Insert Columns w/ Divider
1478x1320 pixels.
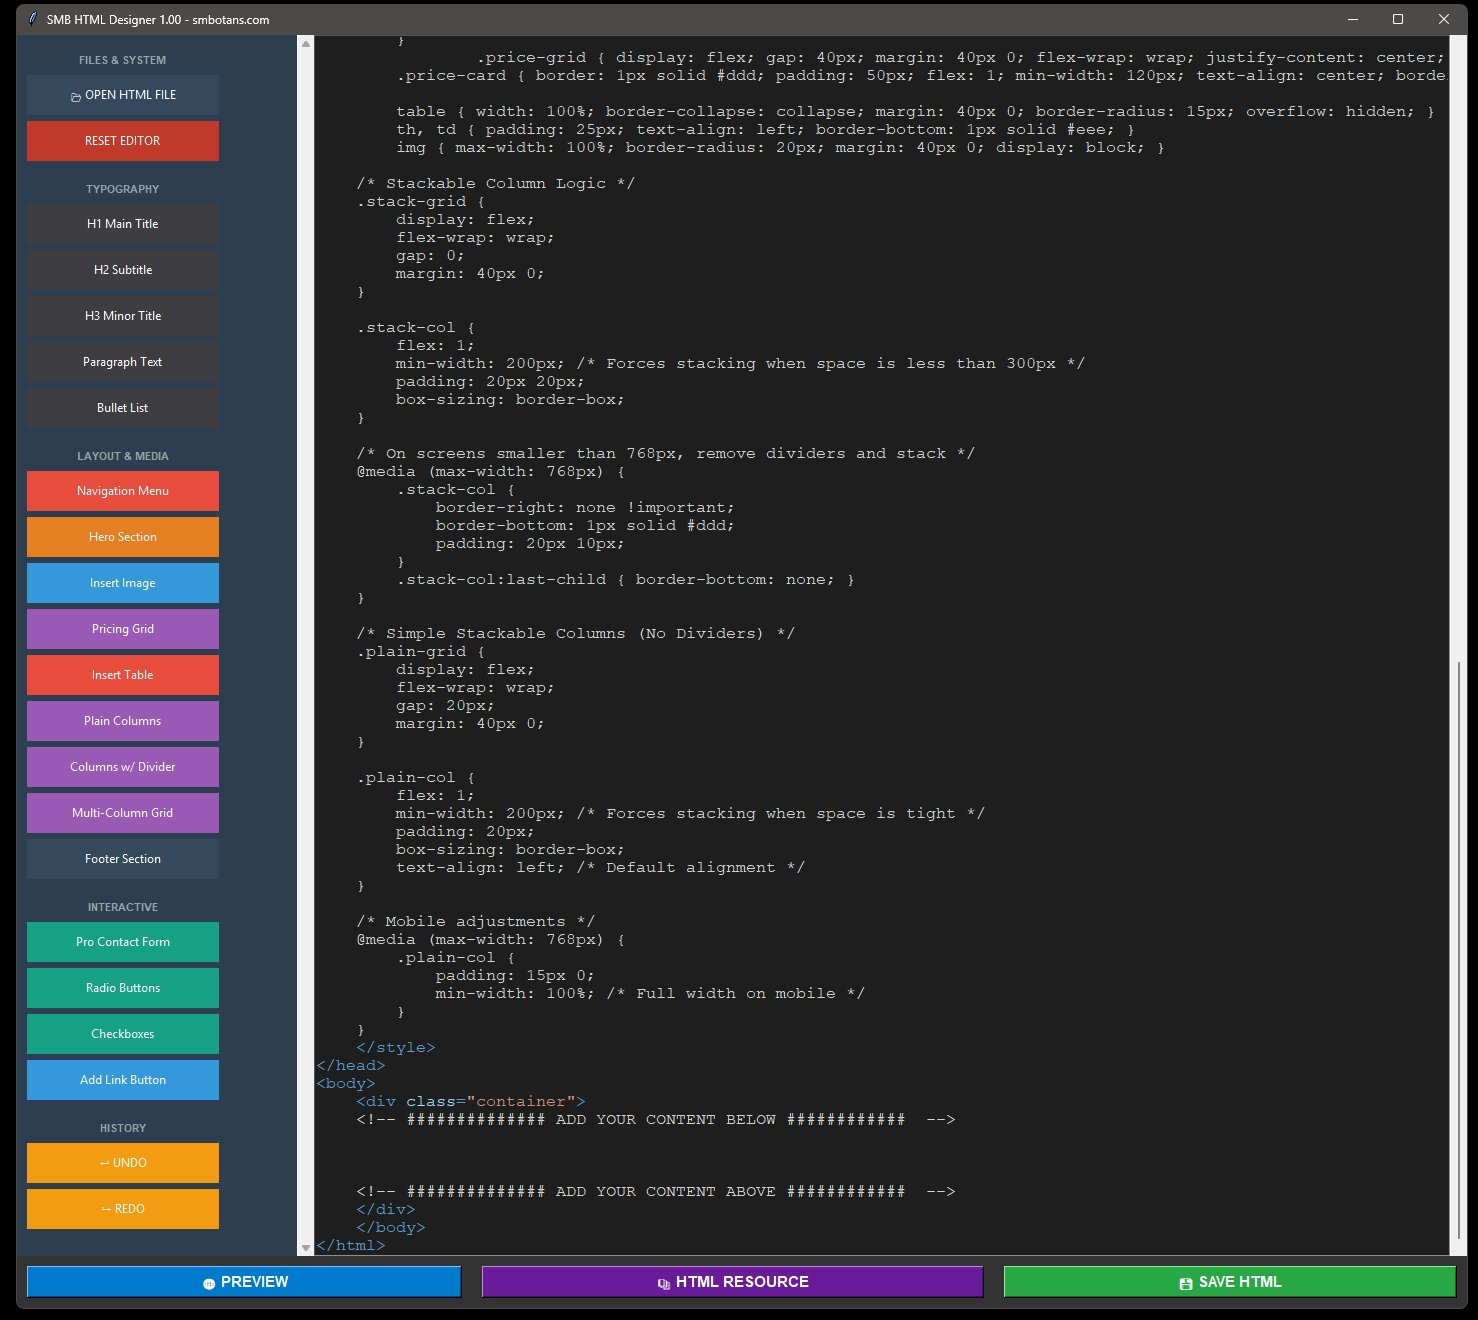coord(123,767)
